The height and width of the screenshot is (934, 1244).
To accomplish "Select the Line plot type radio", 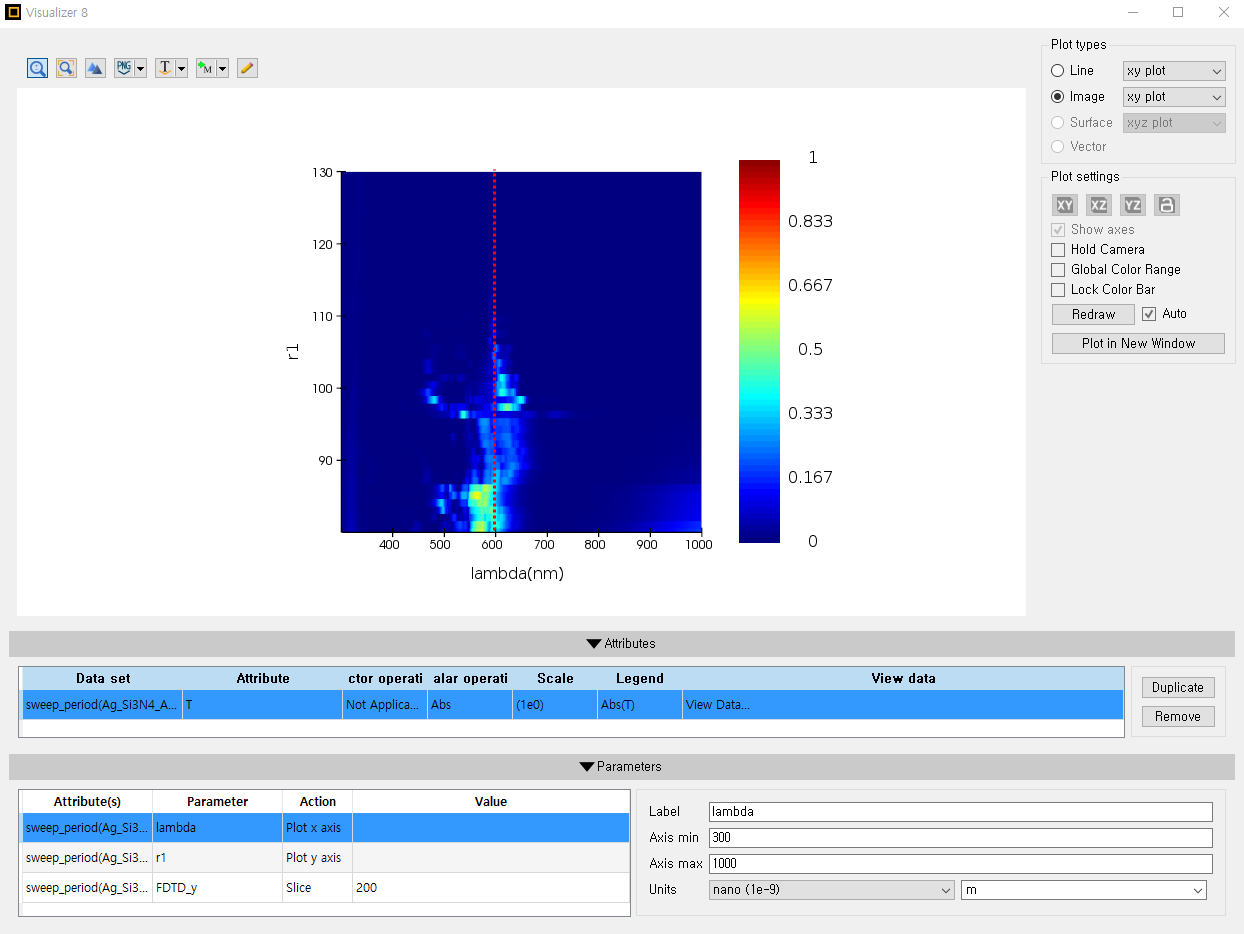I will point(1058,71).
